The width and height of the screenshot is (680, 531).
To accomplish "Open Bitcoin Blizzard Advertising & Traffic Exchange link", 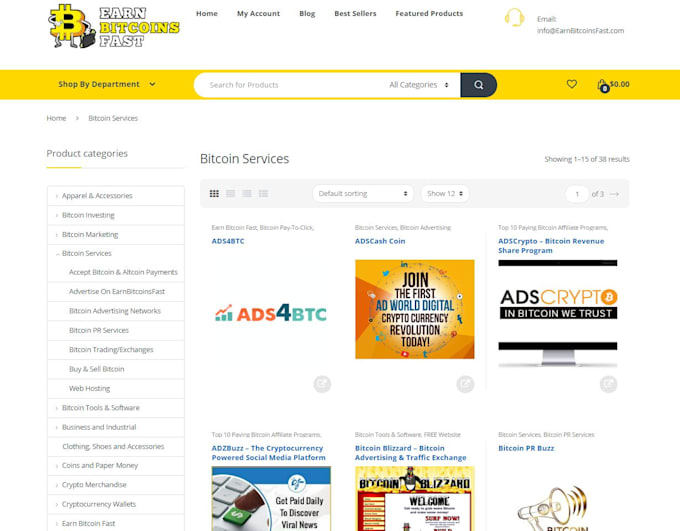I will 411,452.
